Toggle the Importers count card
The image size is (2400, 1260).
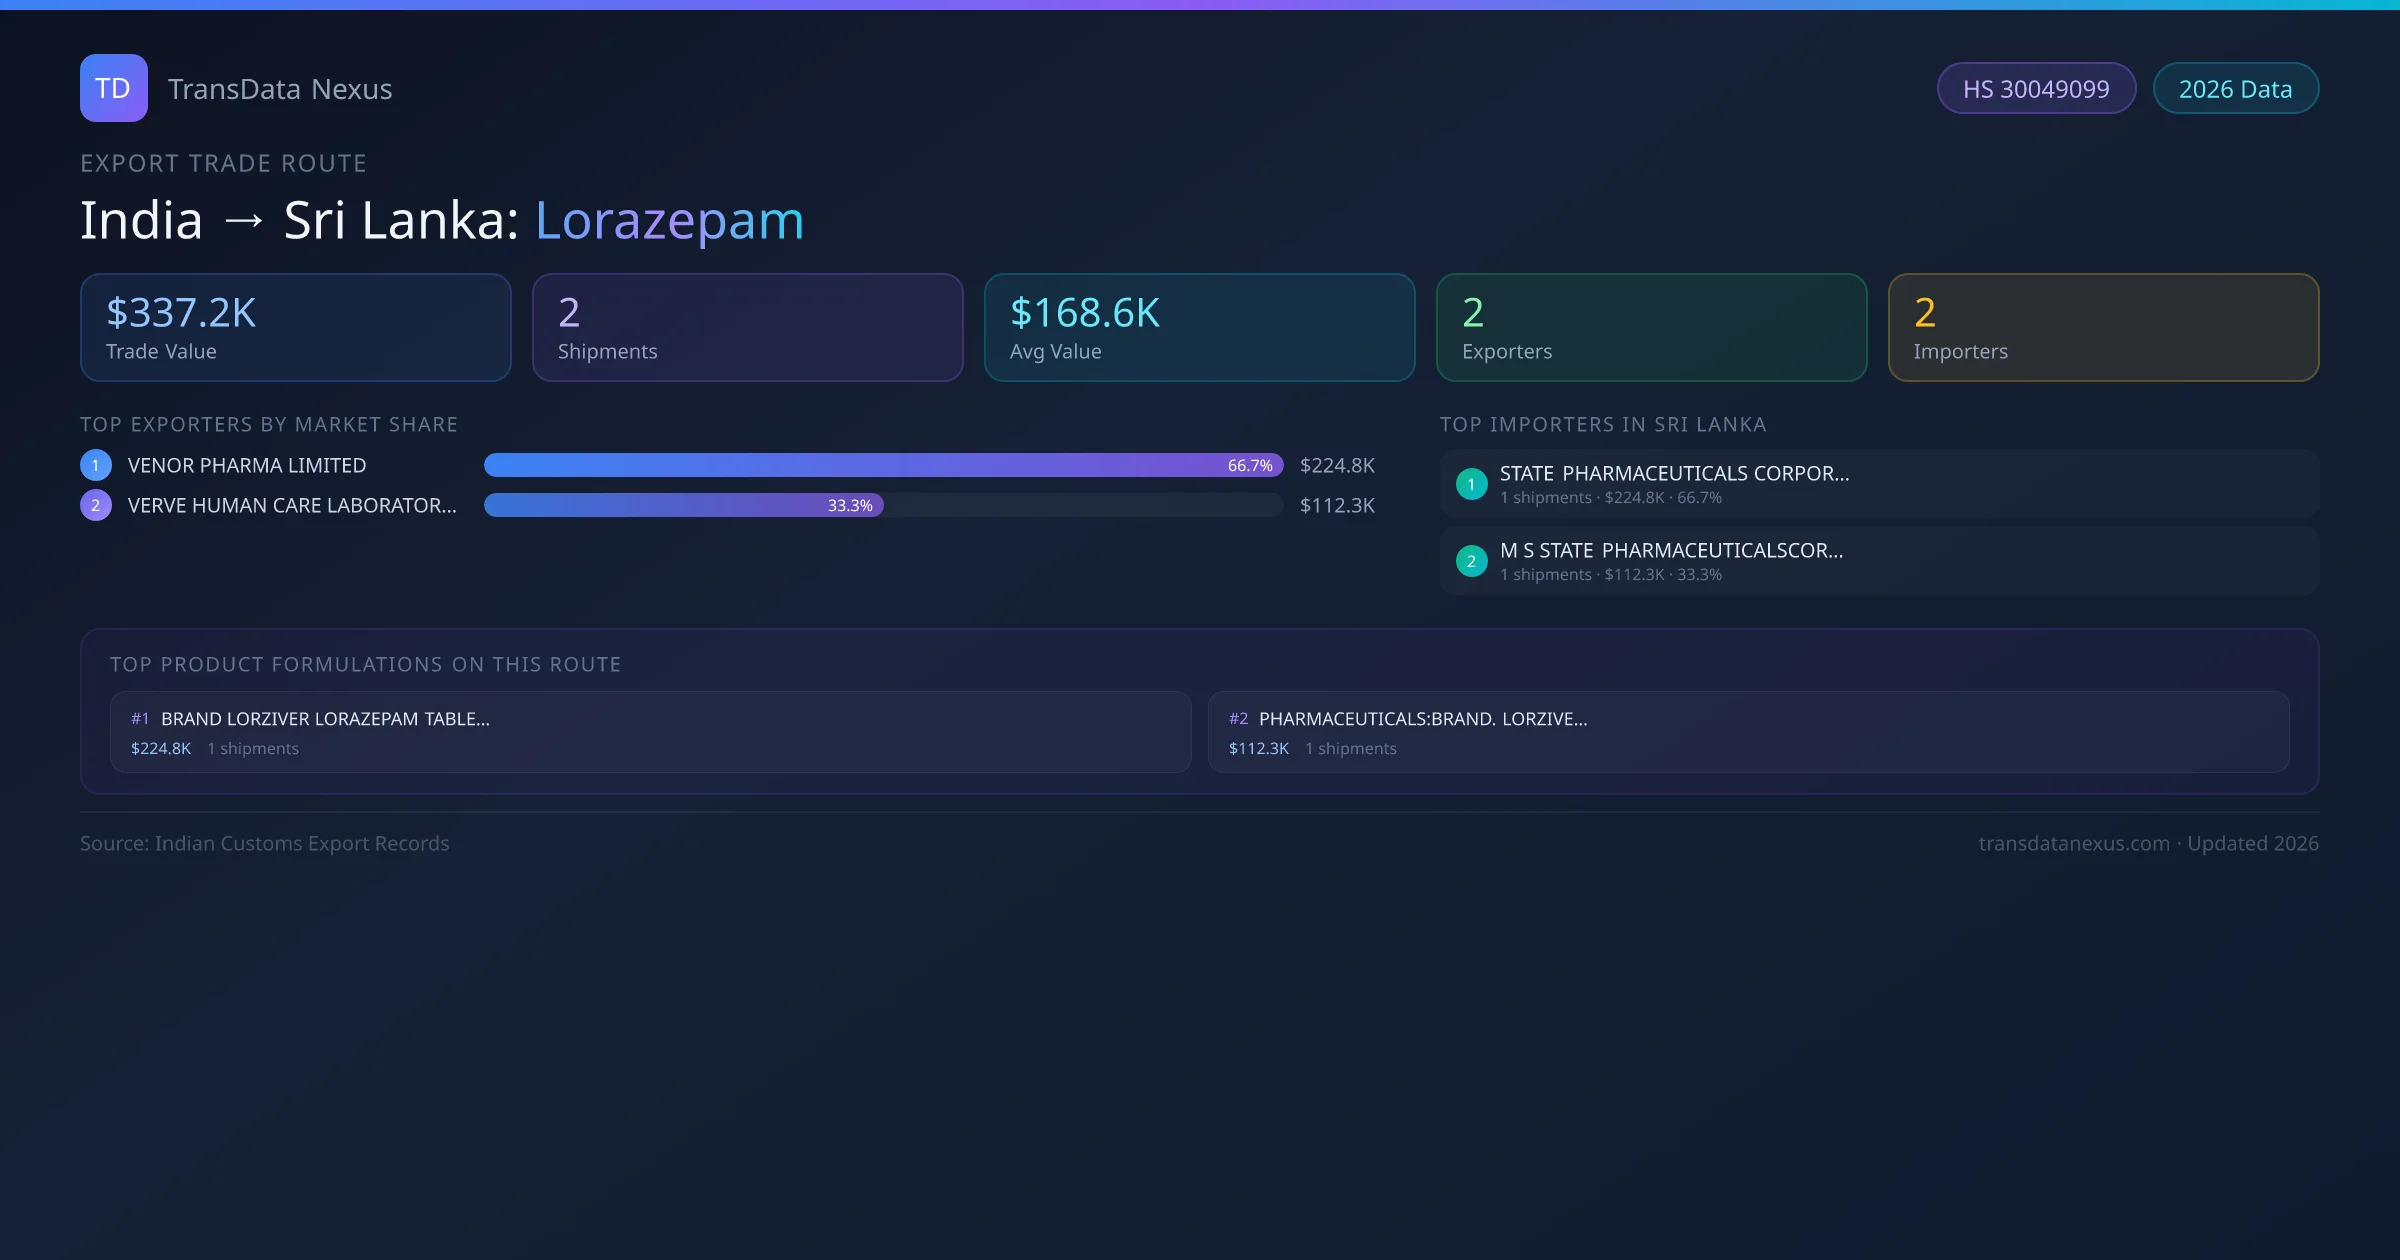pos(2103,327)
